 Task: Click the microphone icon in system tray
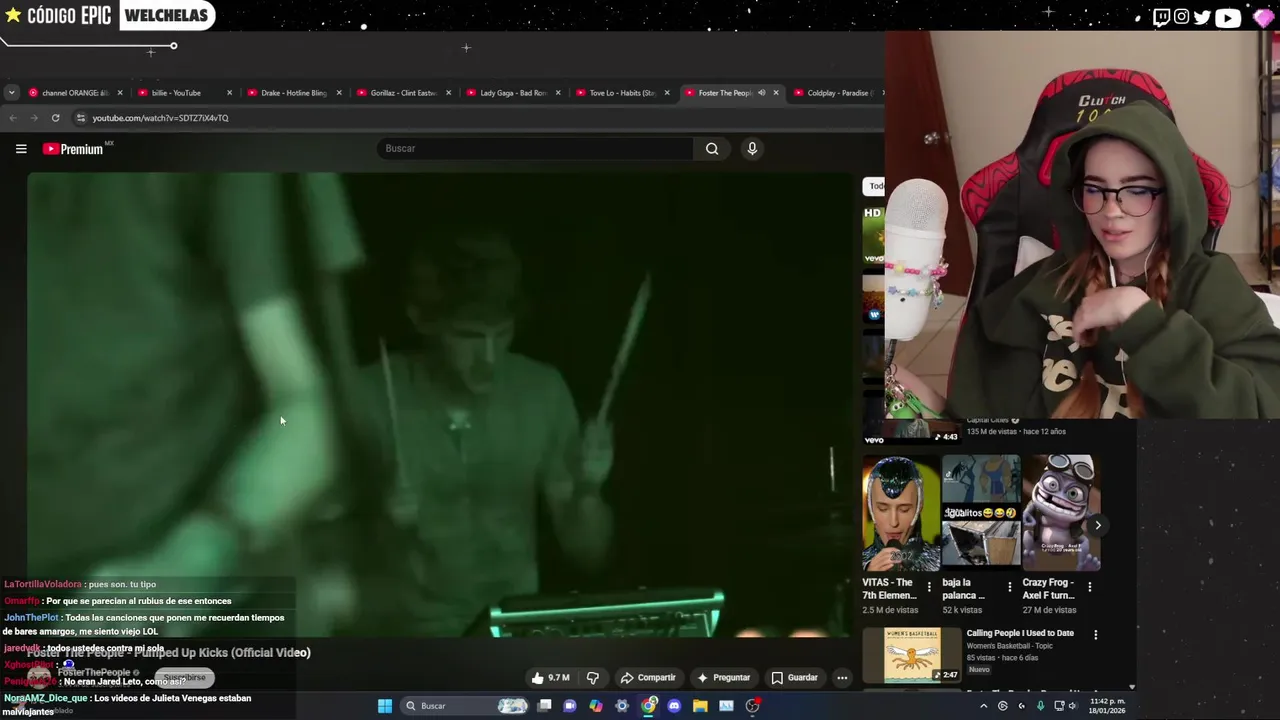(1040, 706)
